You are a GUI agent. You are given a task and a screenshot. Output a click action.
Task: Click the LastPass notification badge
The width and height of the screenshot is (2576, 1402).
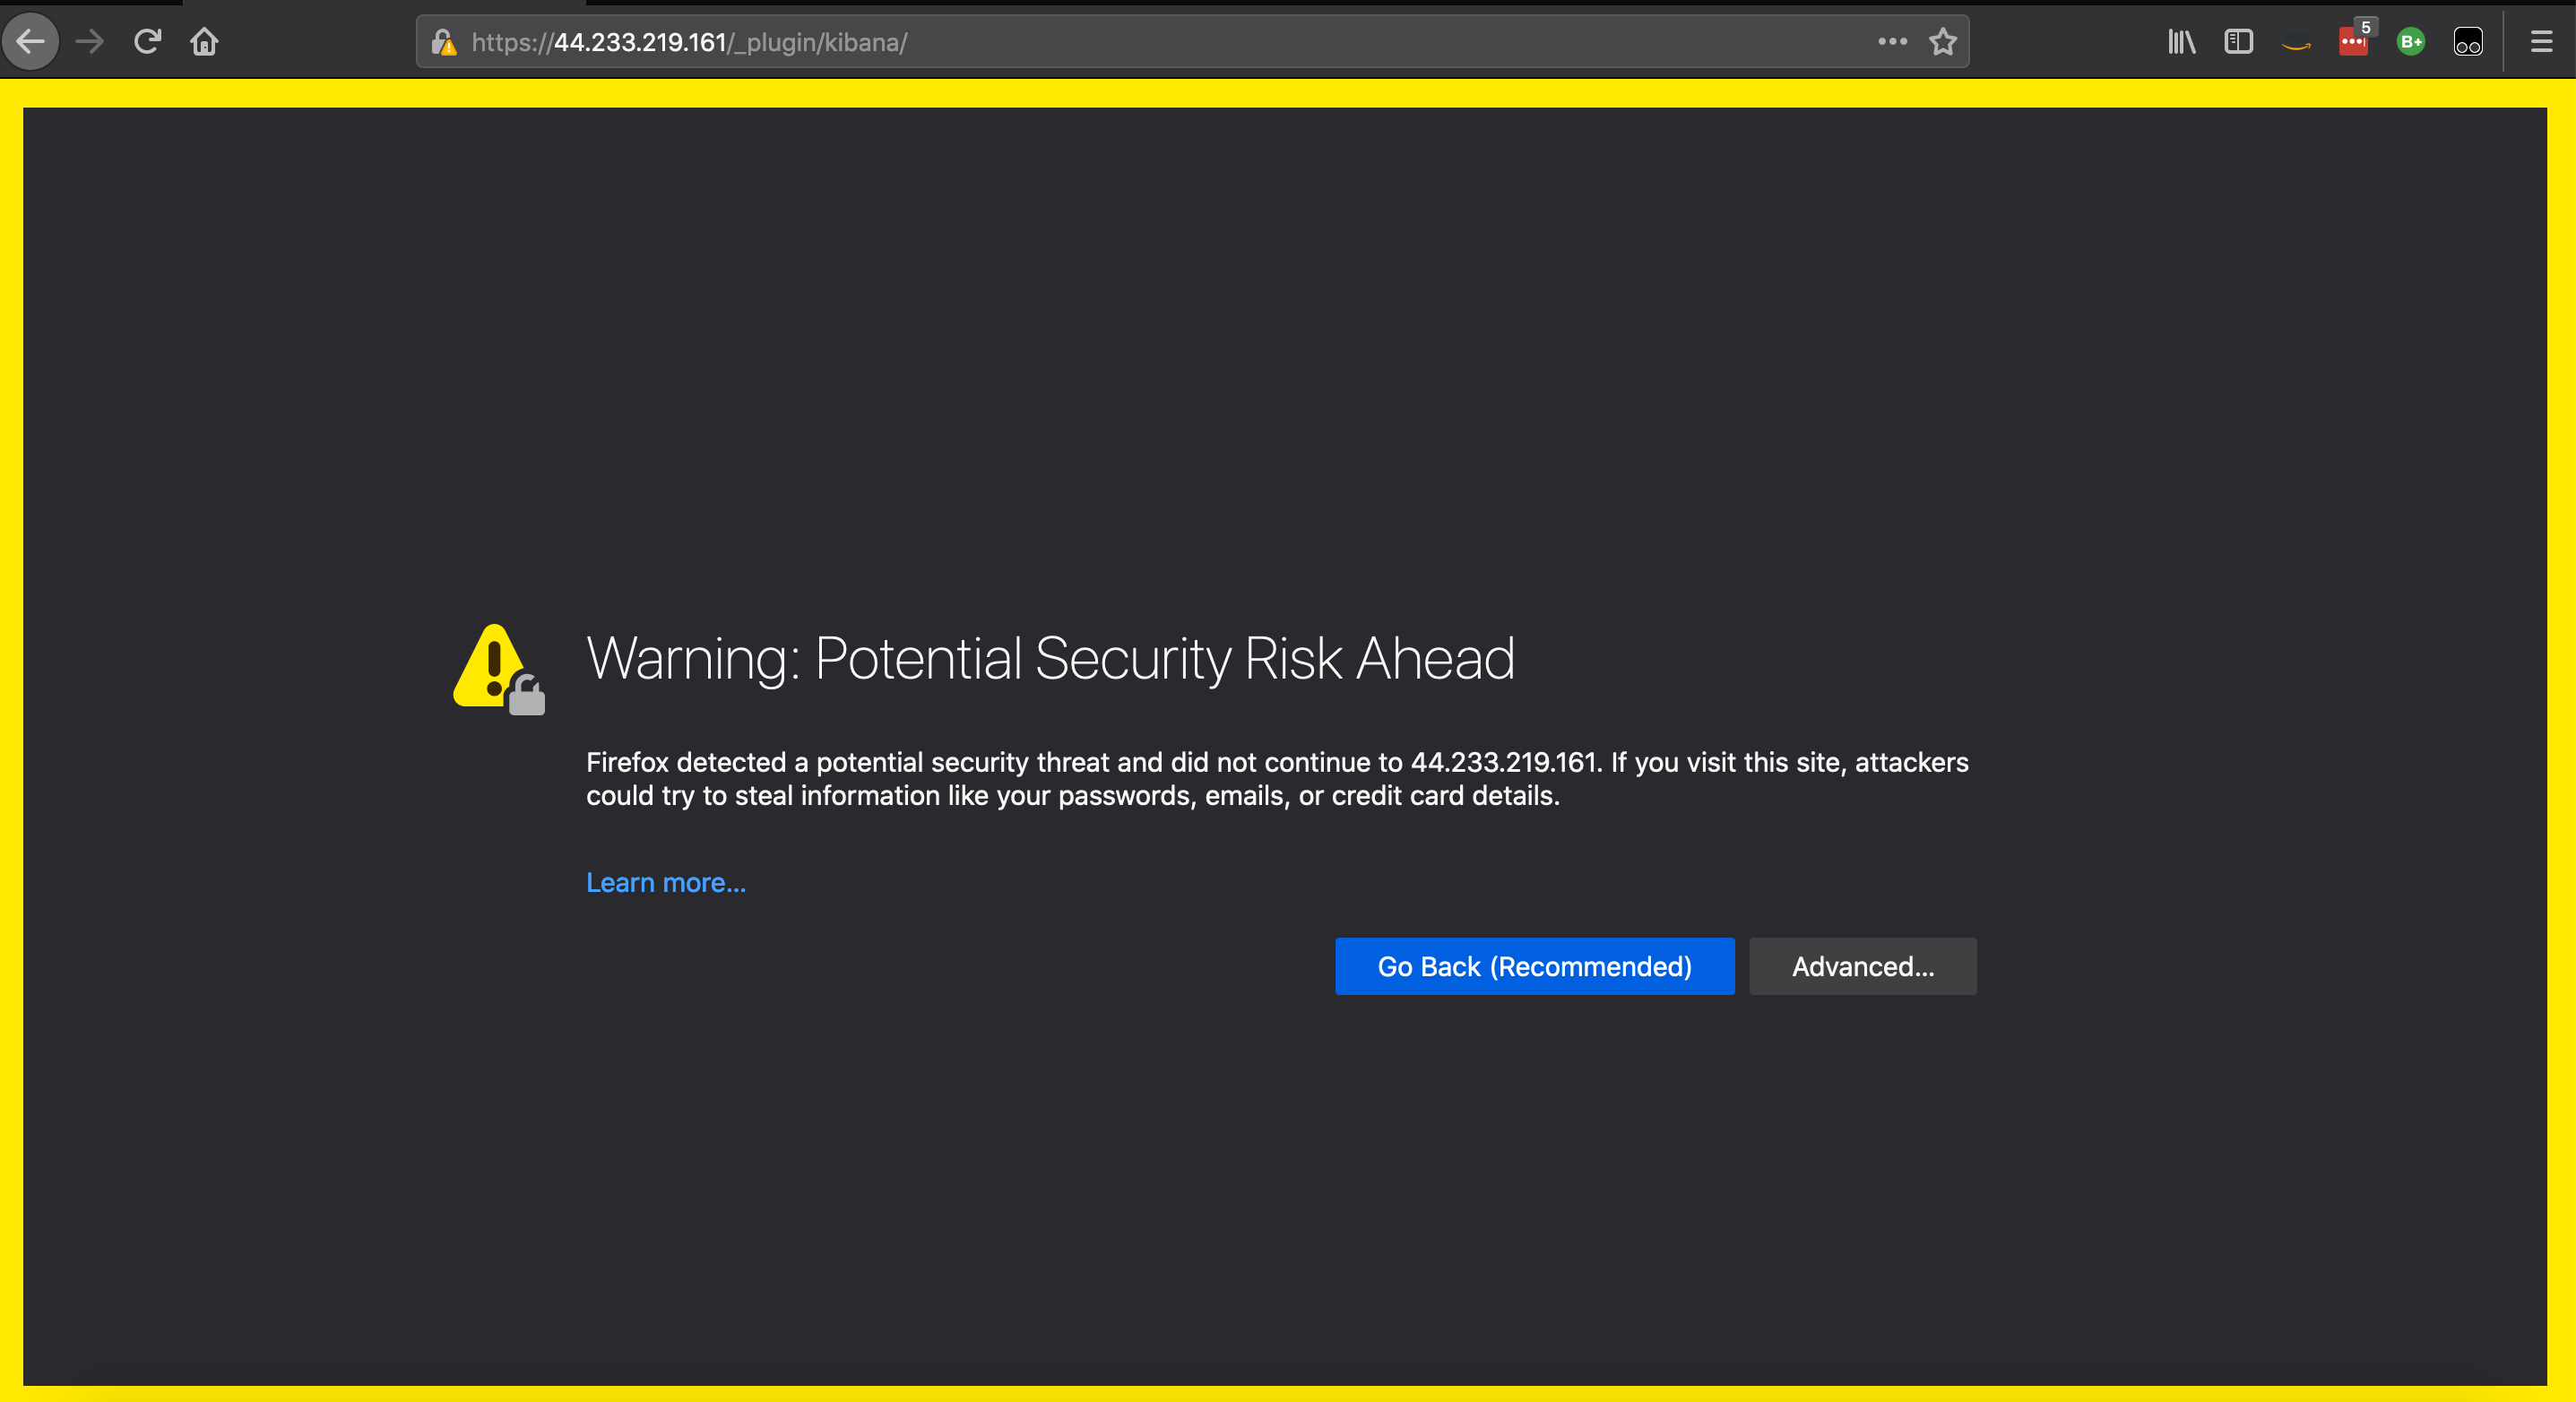2366,30
